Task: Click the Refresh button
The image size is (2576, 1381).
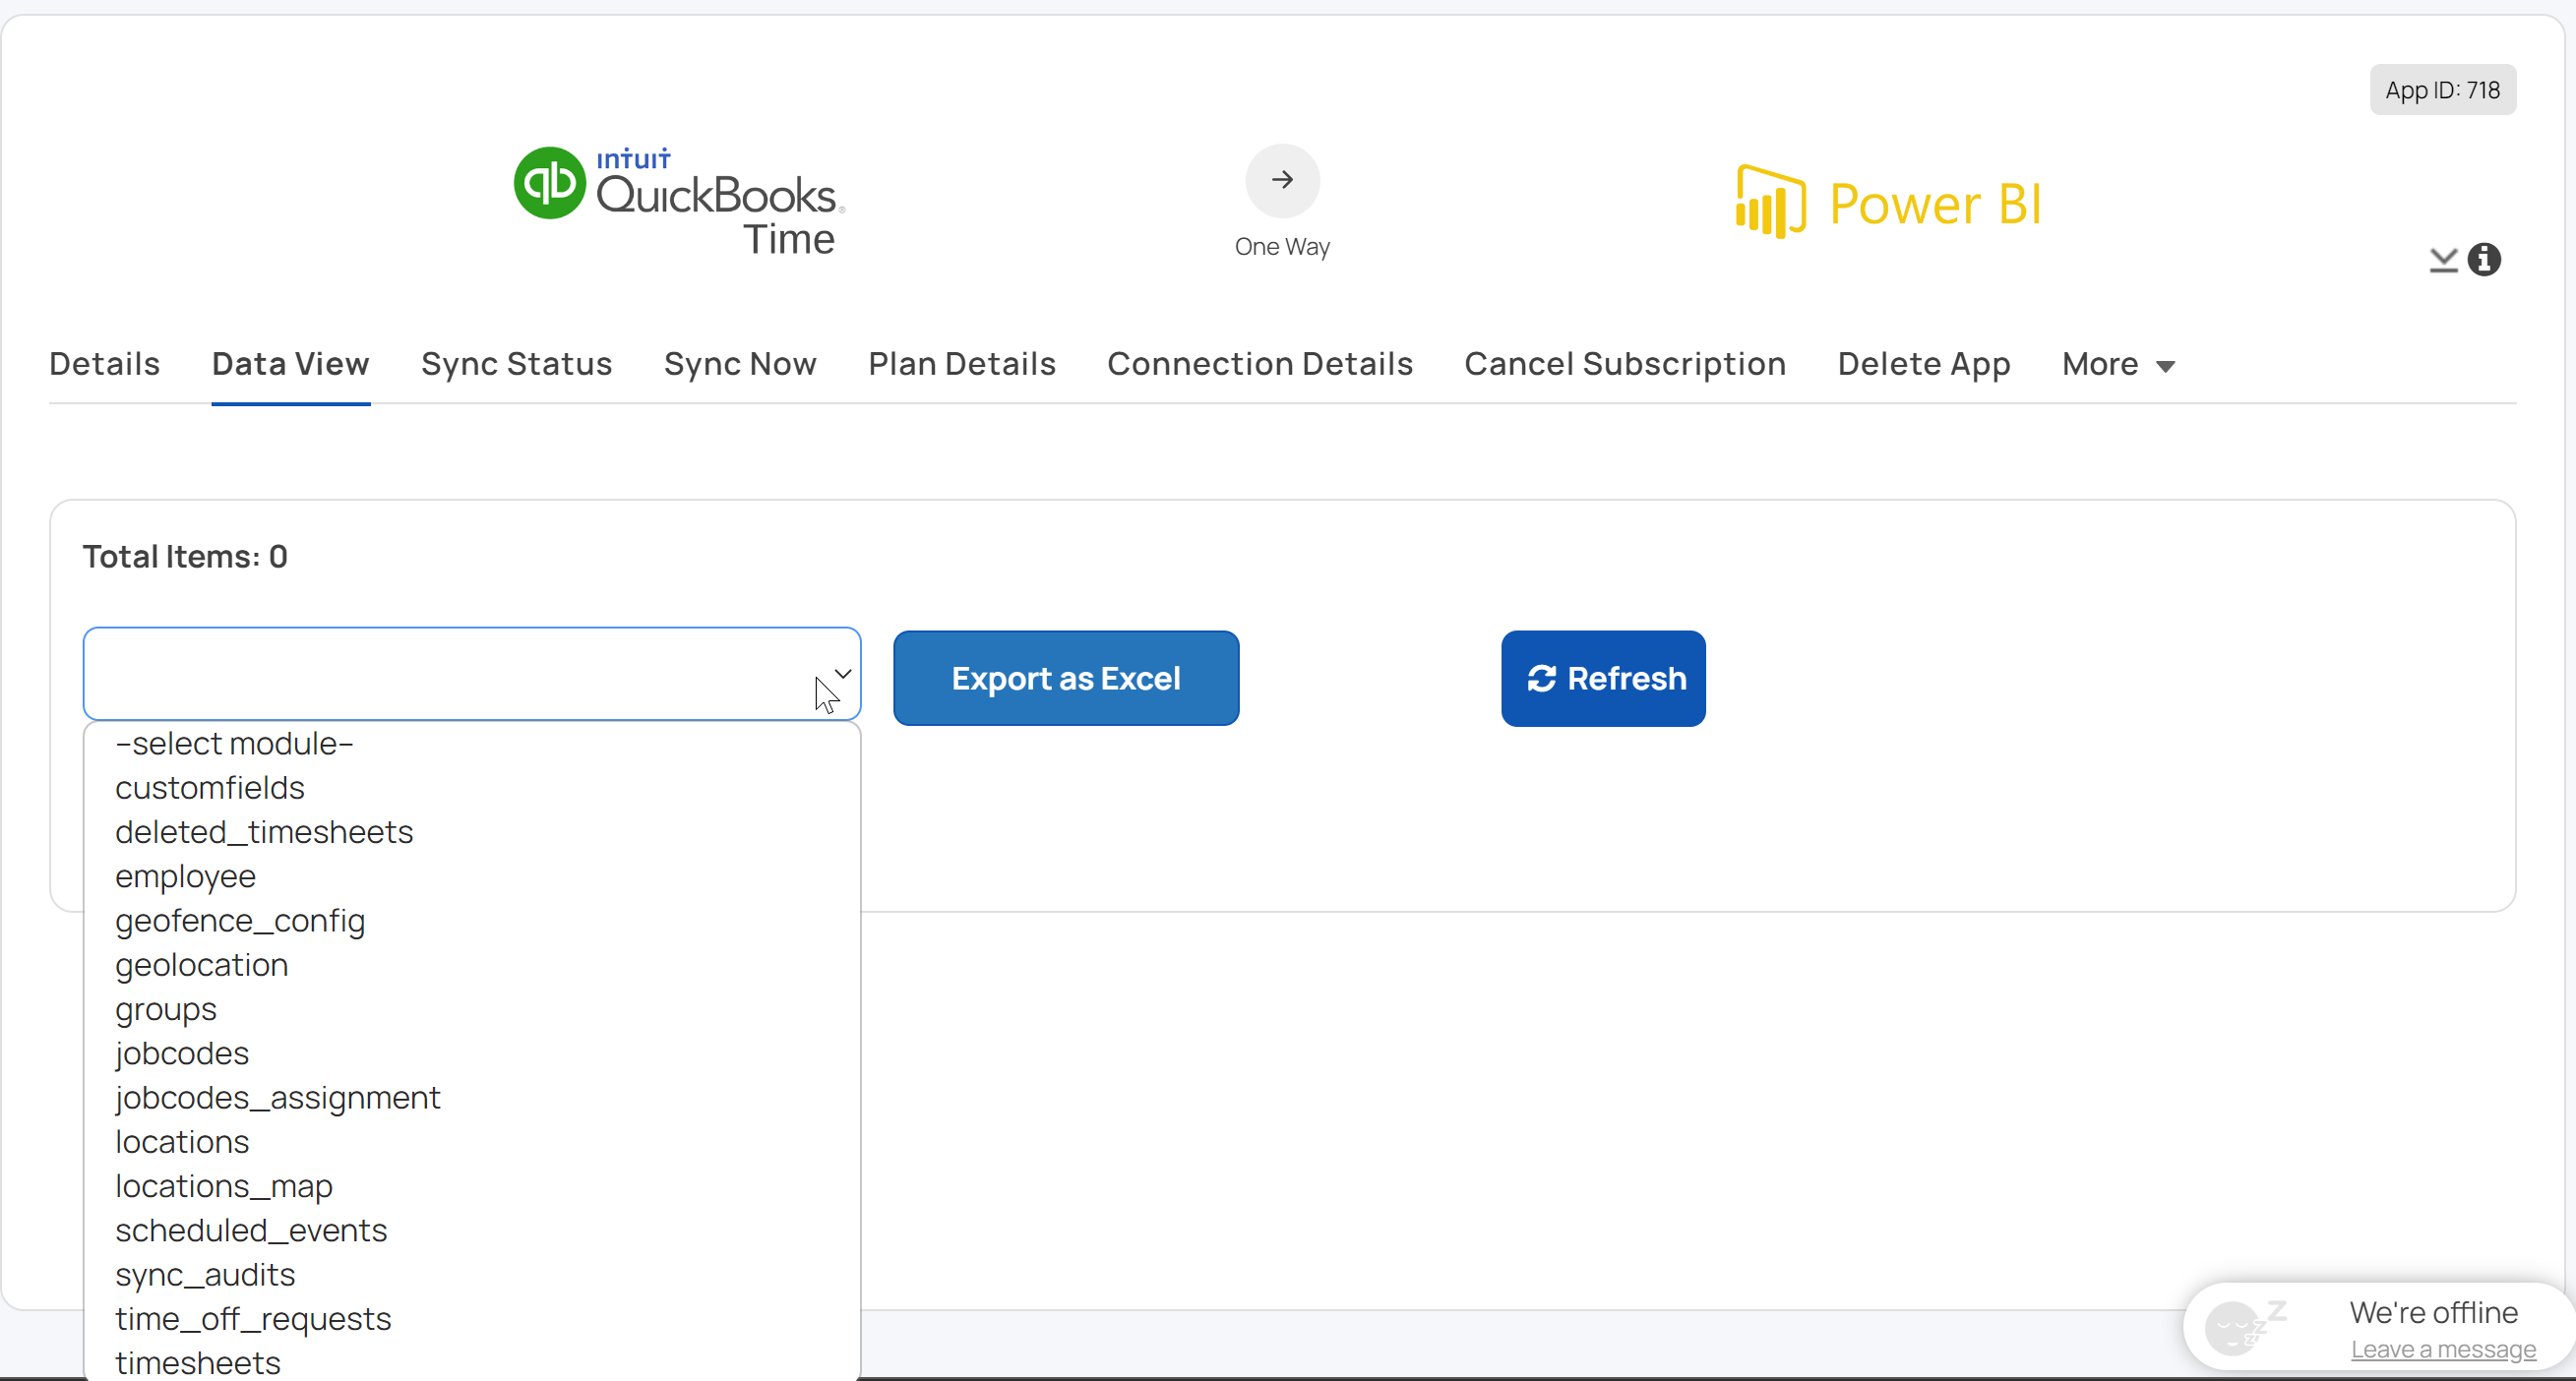Action: 1603,678
